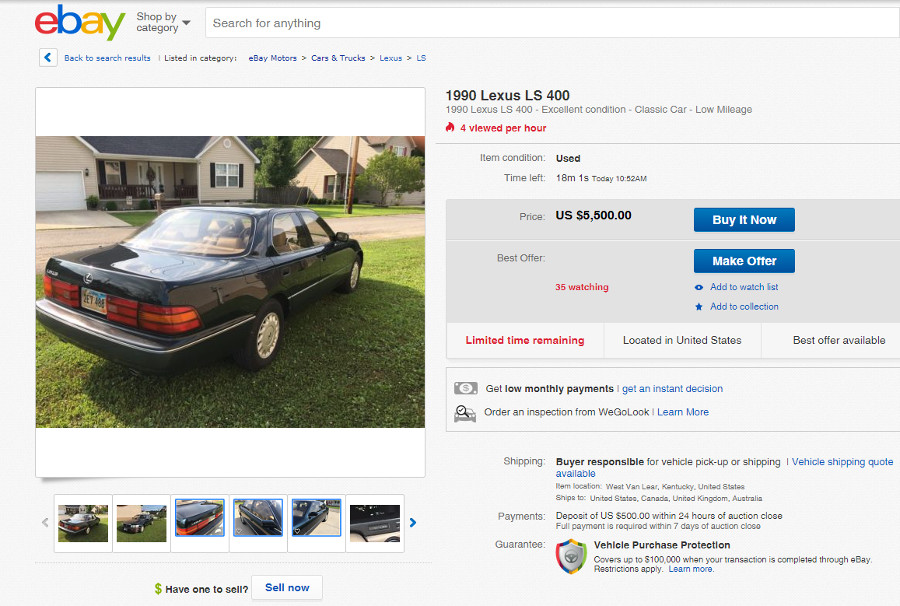The height and width of the screenshot is (606, 900).
Task: Click the Buy It Now button
Action: (744, 220)
